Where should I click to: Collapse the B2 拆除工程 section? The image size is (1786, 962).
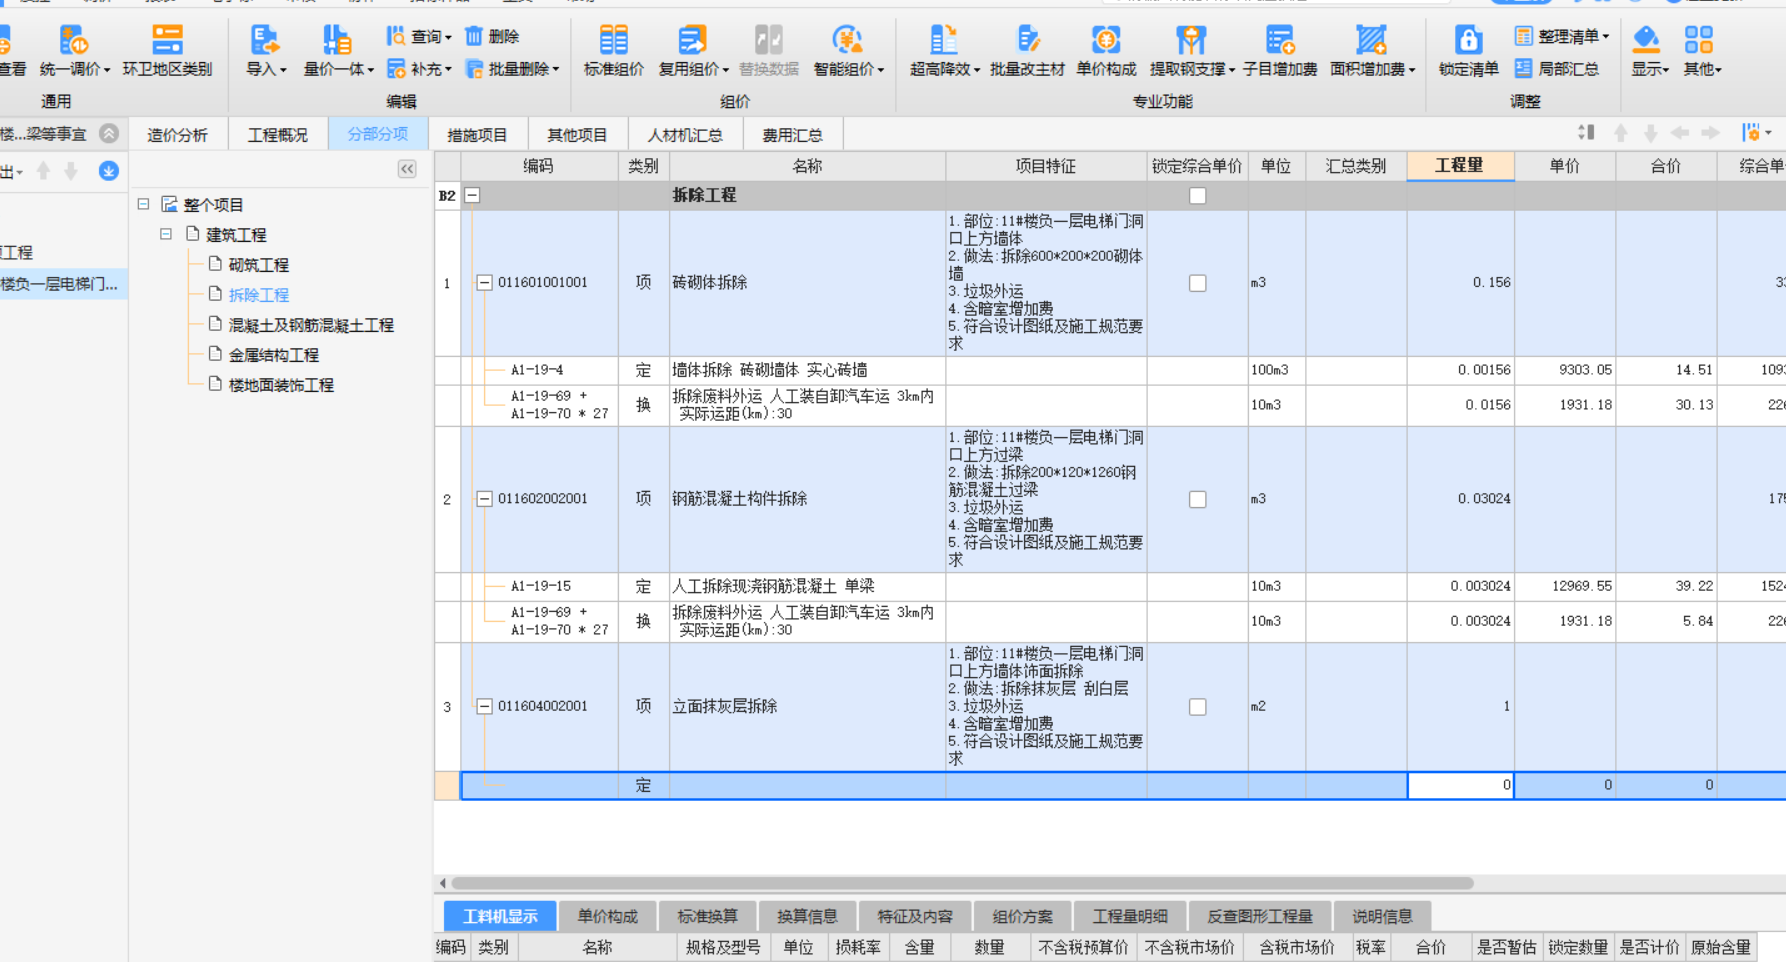[472, 196]
